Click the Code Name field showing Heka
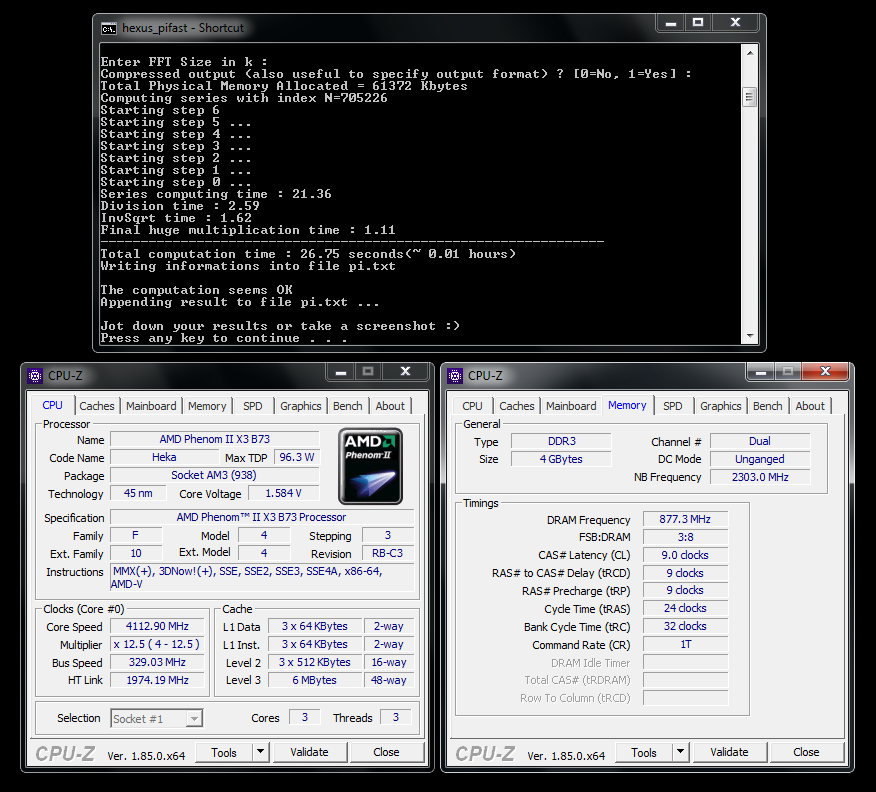The image size is (876, 792). click(x=164, y=457)
